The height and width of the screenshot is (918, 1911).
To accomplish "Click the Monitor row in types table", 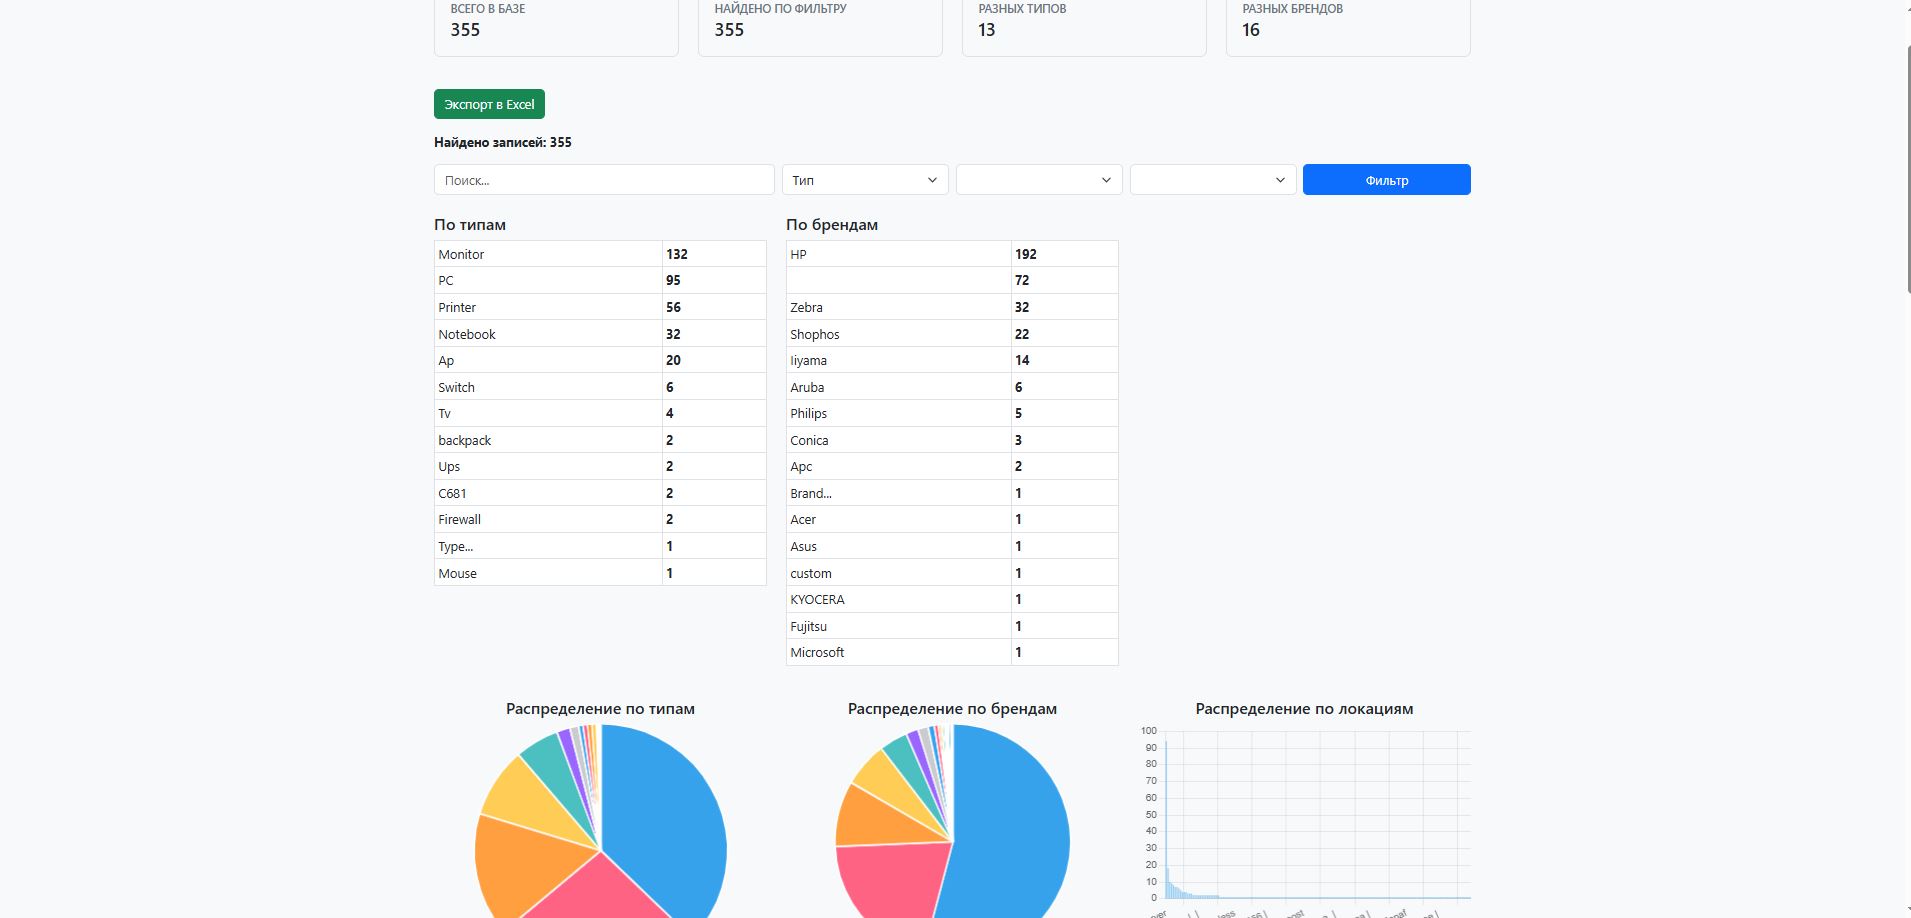I will click(x=600, y=254).
